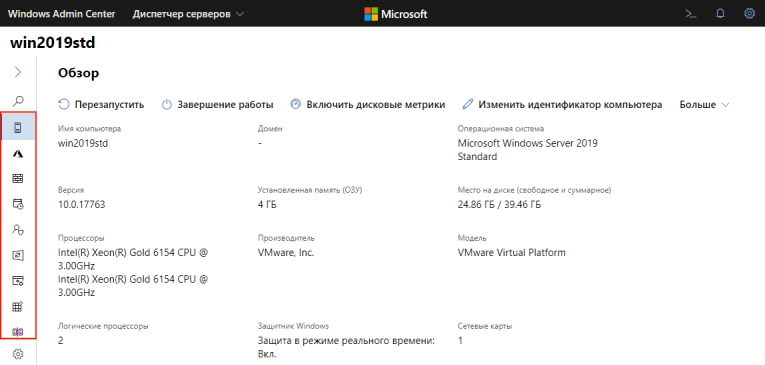Click disk space value 24.86 ГБ / 39.46 ГБ

click(x=499, y=204)
